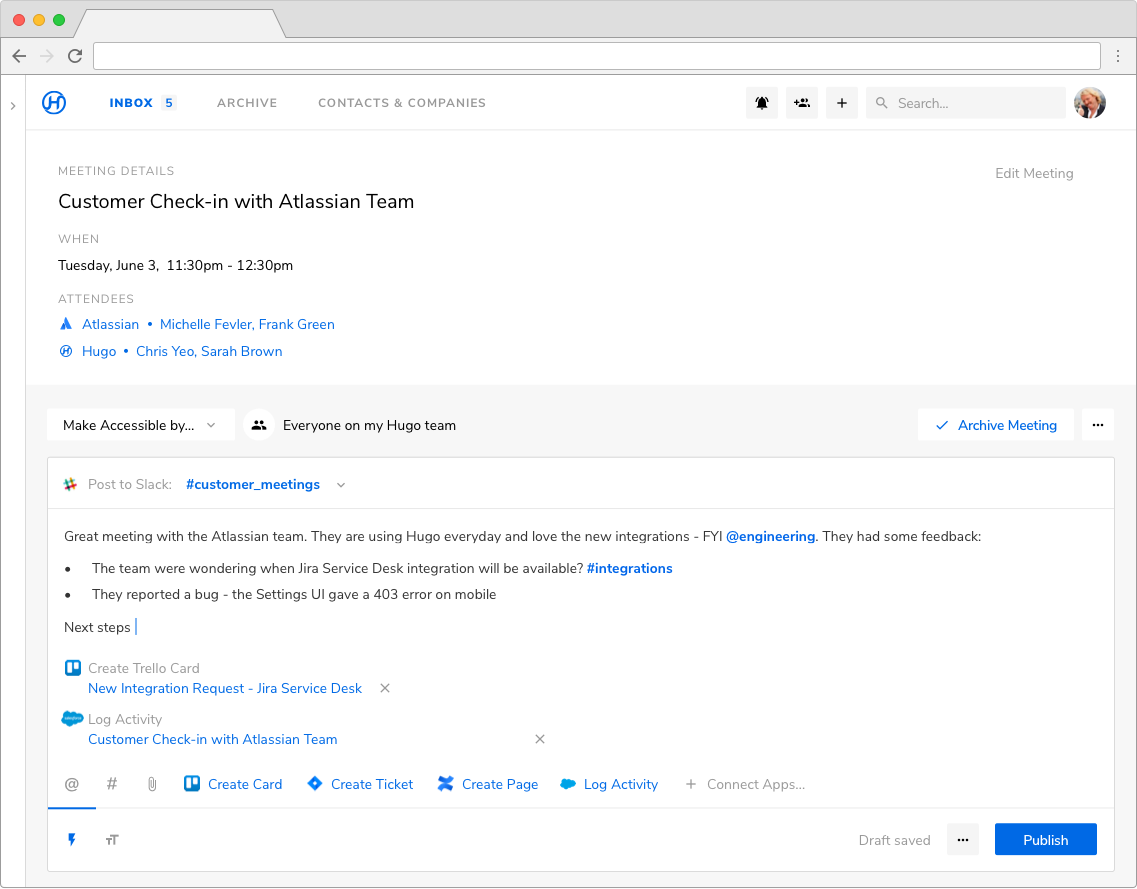
Task: Click the Archive Meeting button
Action: point(996,425)
